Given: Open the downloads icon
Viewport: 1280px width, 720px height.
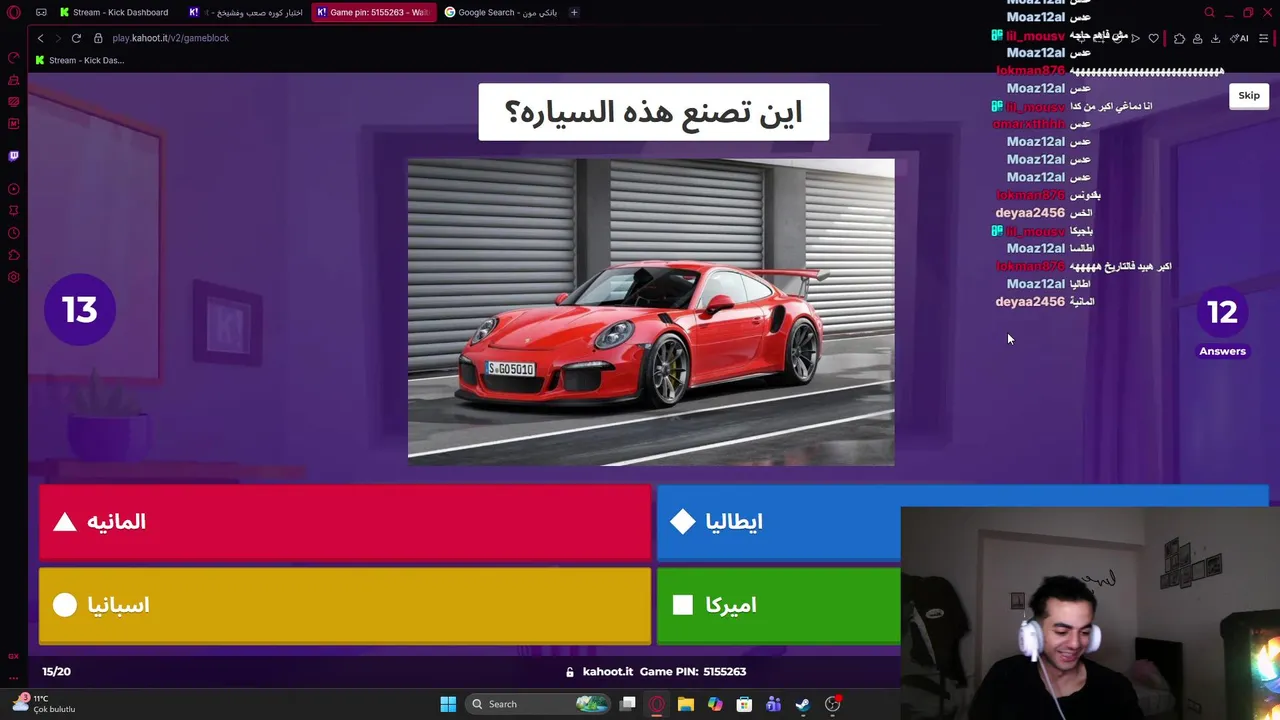Looking at the screenshot, I should click(1215, 38).
